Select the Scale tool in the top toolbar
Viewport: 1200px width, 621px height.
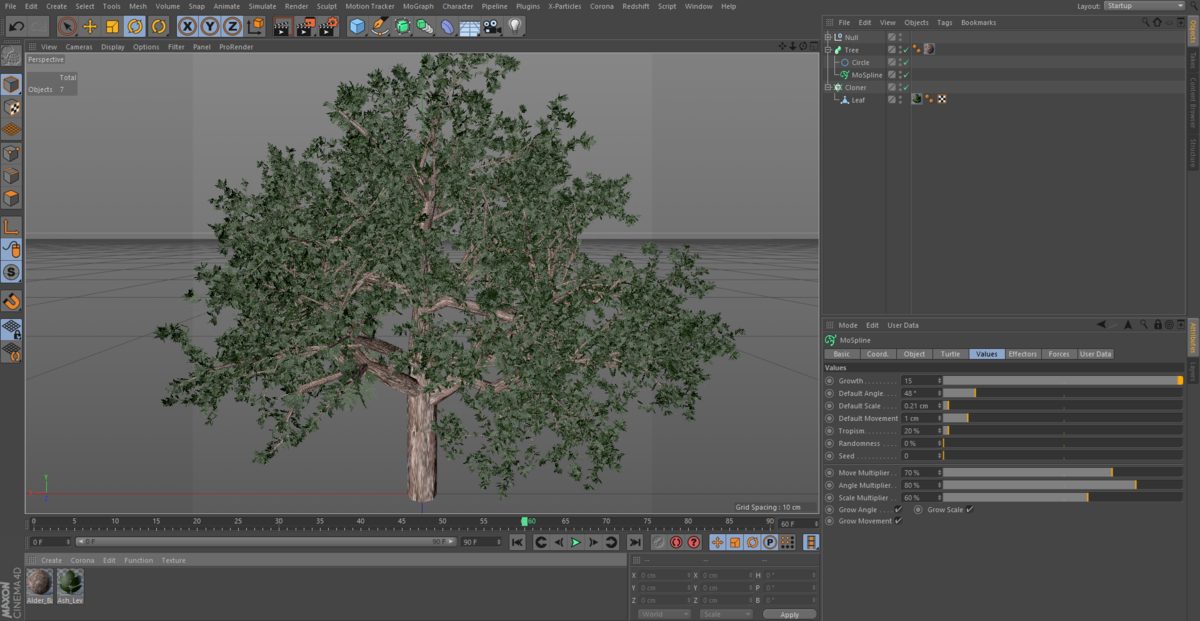[x=112, y=26]
